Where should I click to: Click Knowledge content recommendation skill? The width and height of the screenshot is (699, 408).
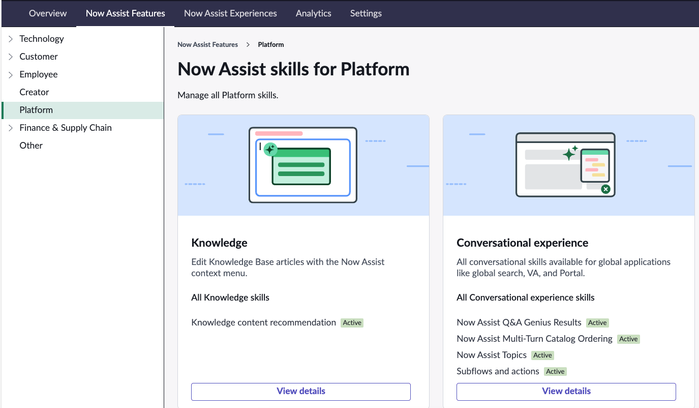263,322
